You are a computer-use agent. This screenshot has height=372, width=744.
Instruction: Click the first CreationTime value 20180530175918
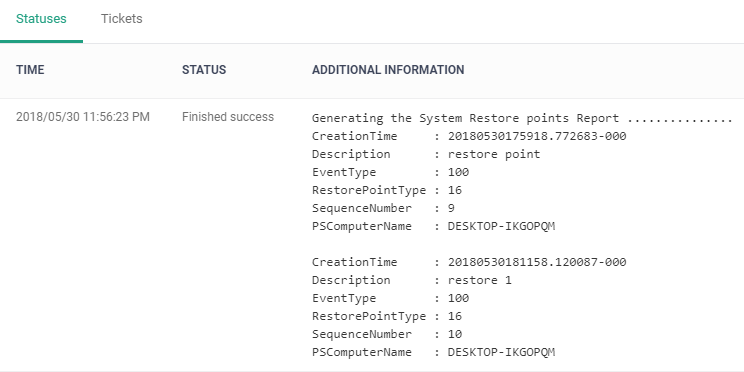pos(537,136)
